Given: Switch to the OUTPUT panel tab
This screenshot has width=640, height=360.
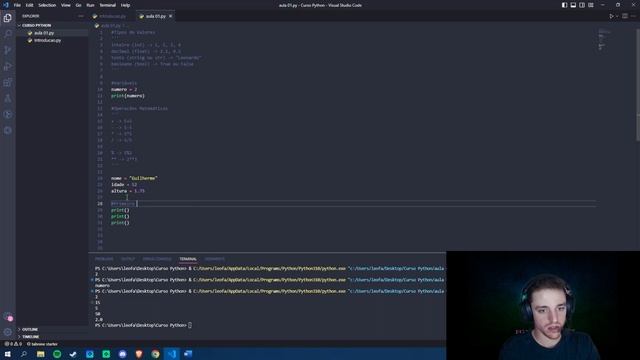Looking at the screenshot, I should [x=128, y=259].
